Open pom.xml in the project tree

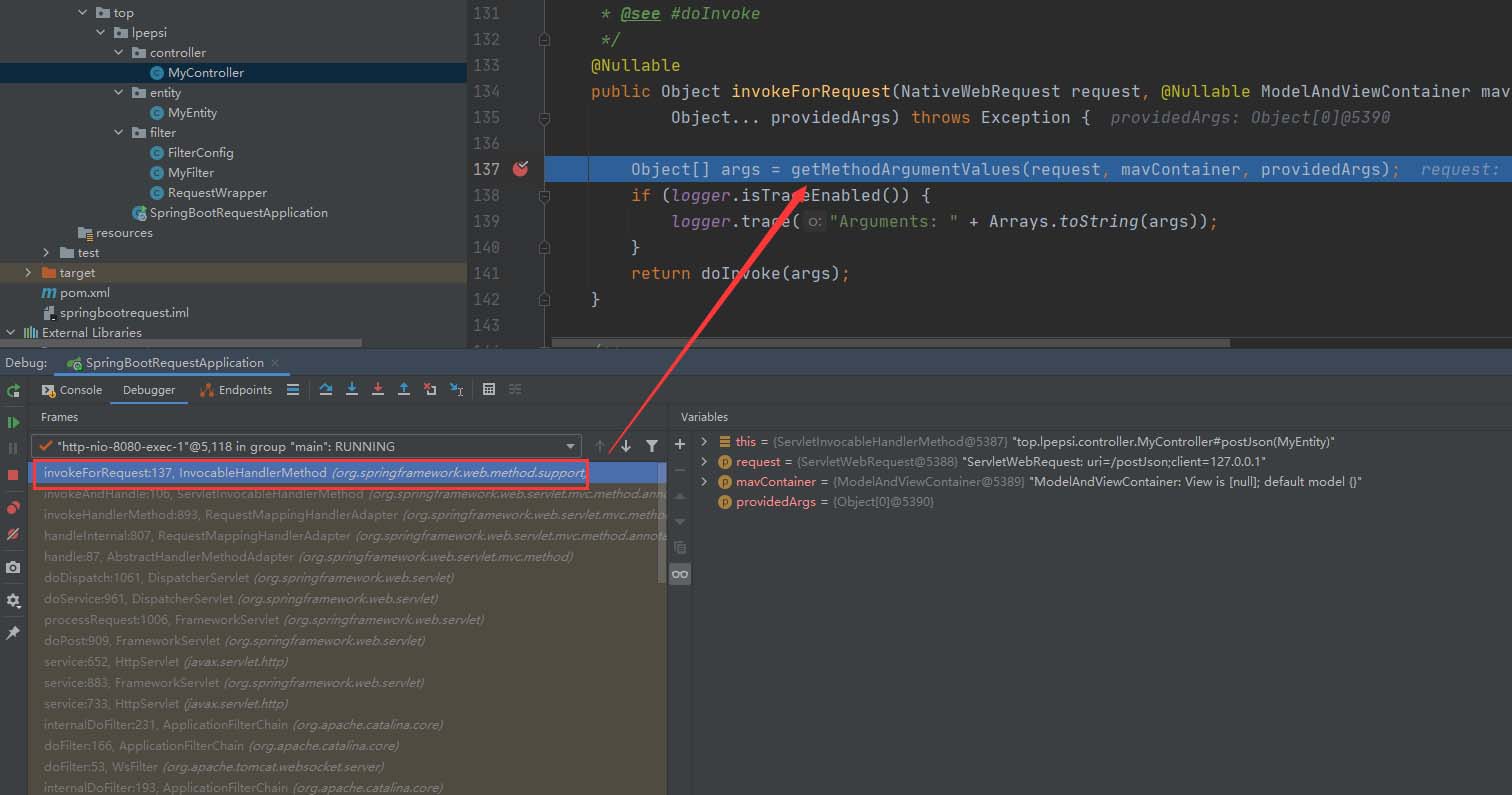[x=84, y=293]
